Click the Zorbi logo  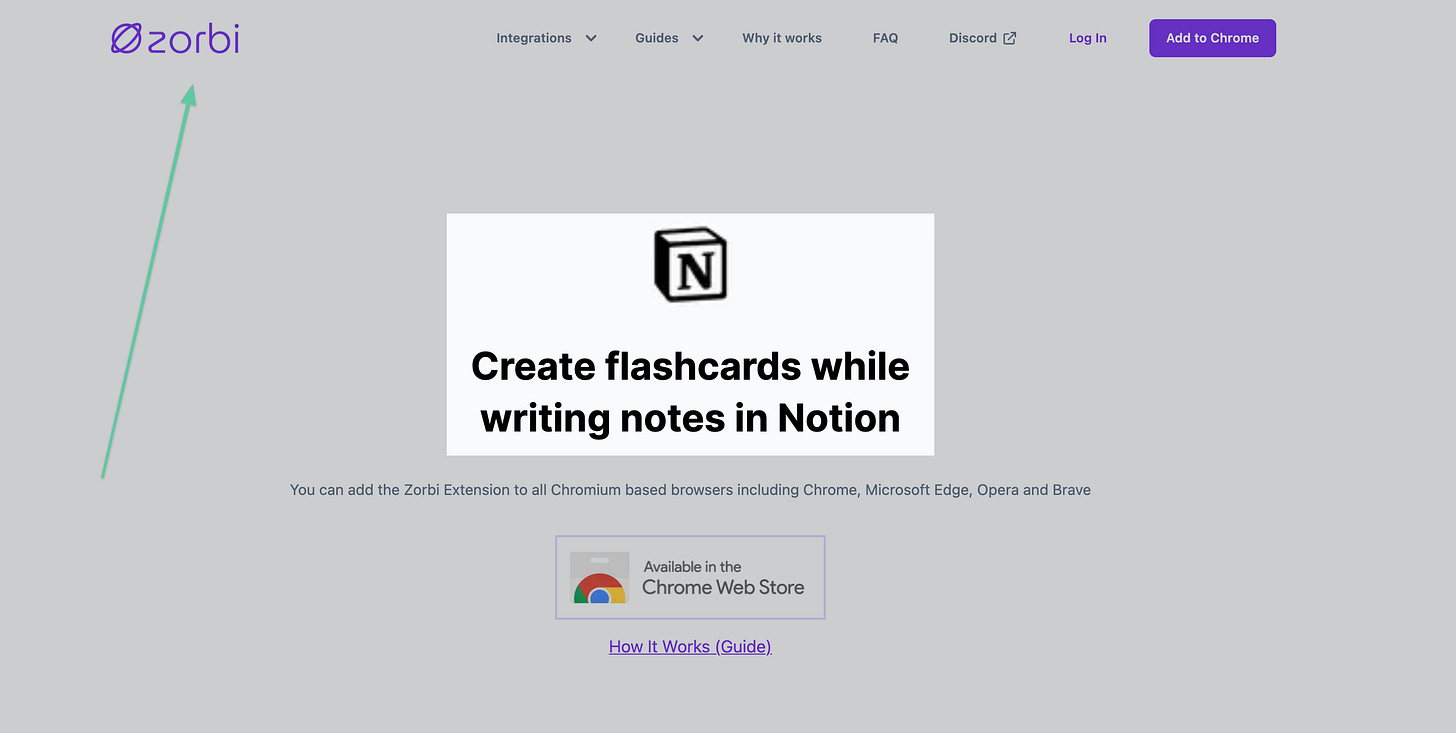tap(175, 38)
